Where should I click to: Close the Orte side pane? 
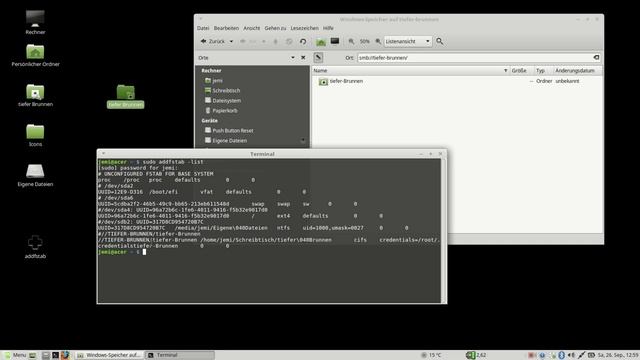pyautogui.click(x=303, y=58)
